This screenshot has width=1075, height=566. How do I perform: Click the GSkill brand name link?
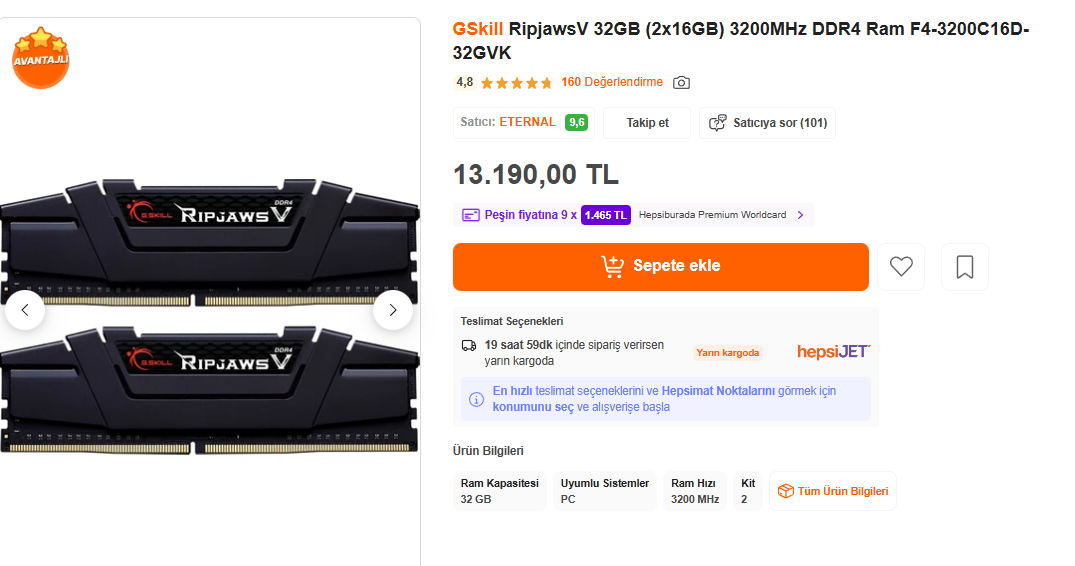pyautogui.click(x=478, y=29)
